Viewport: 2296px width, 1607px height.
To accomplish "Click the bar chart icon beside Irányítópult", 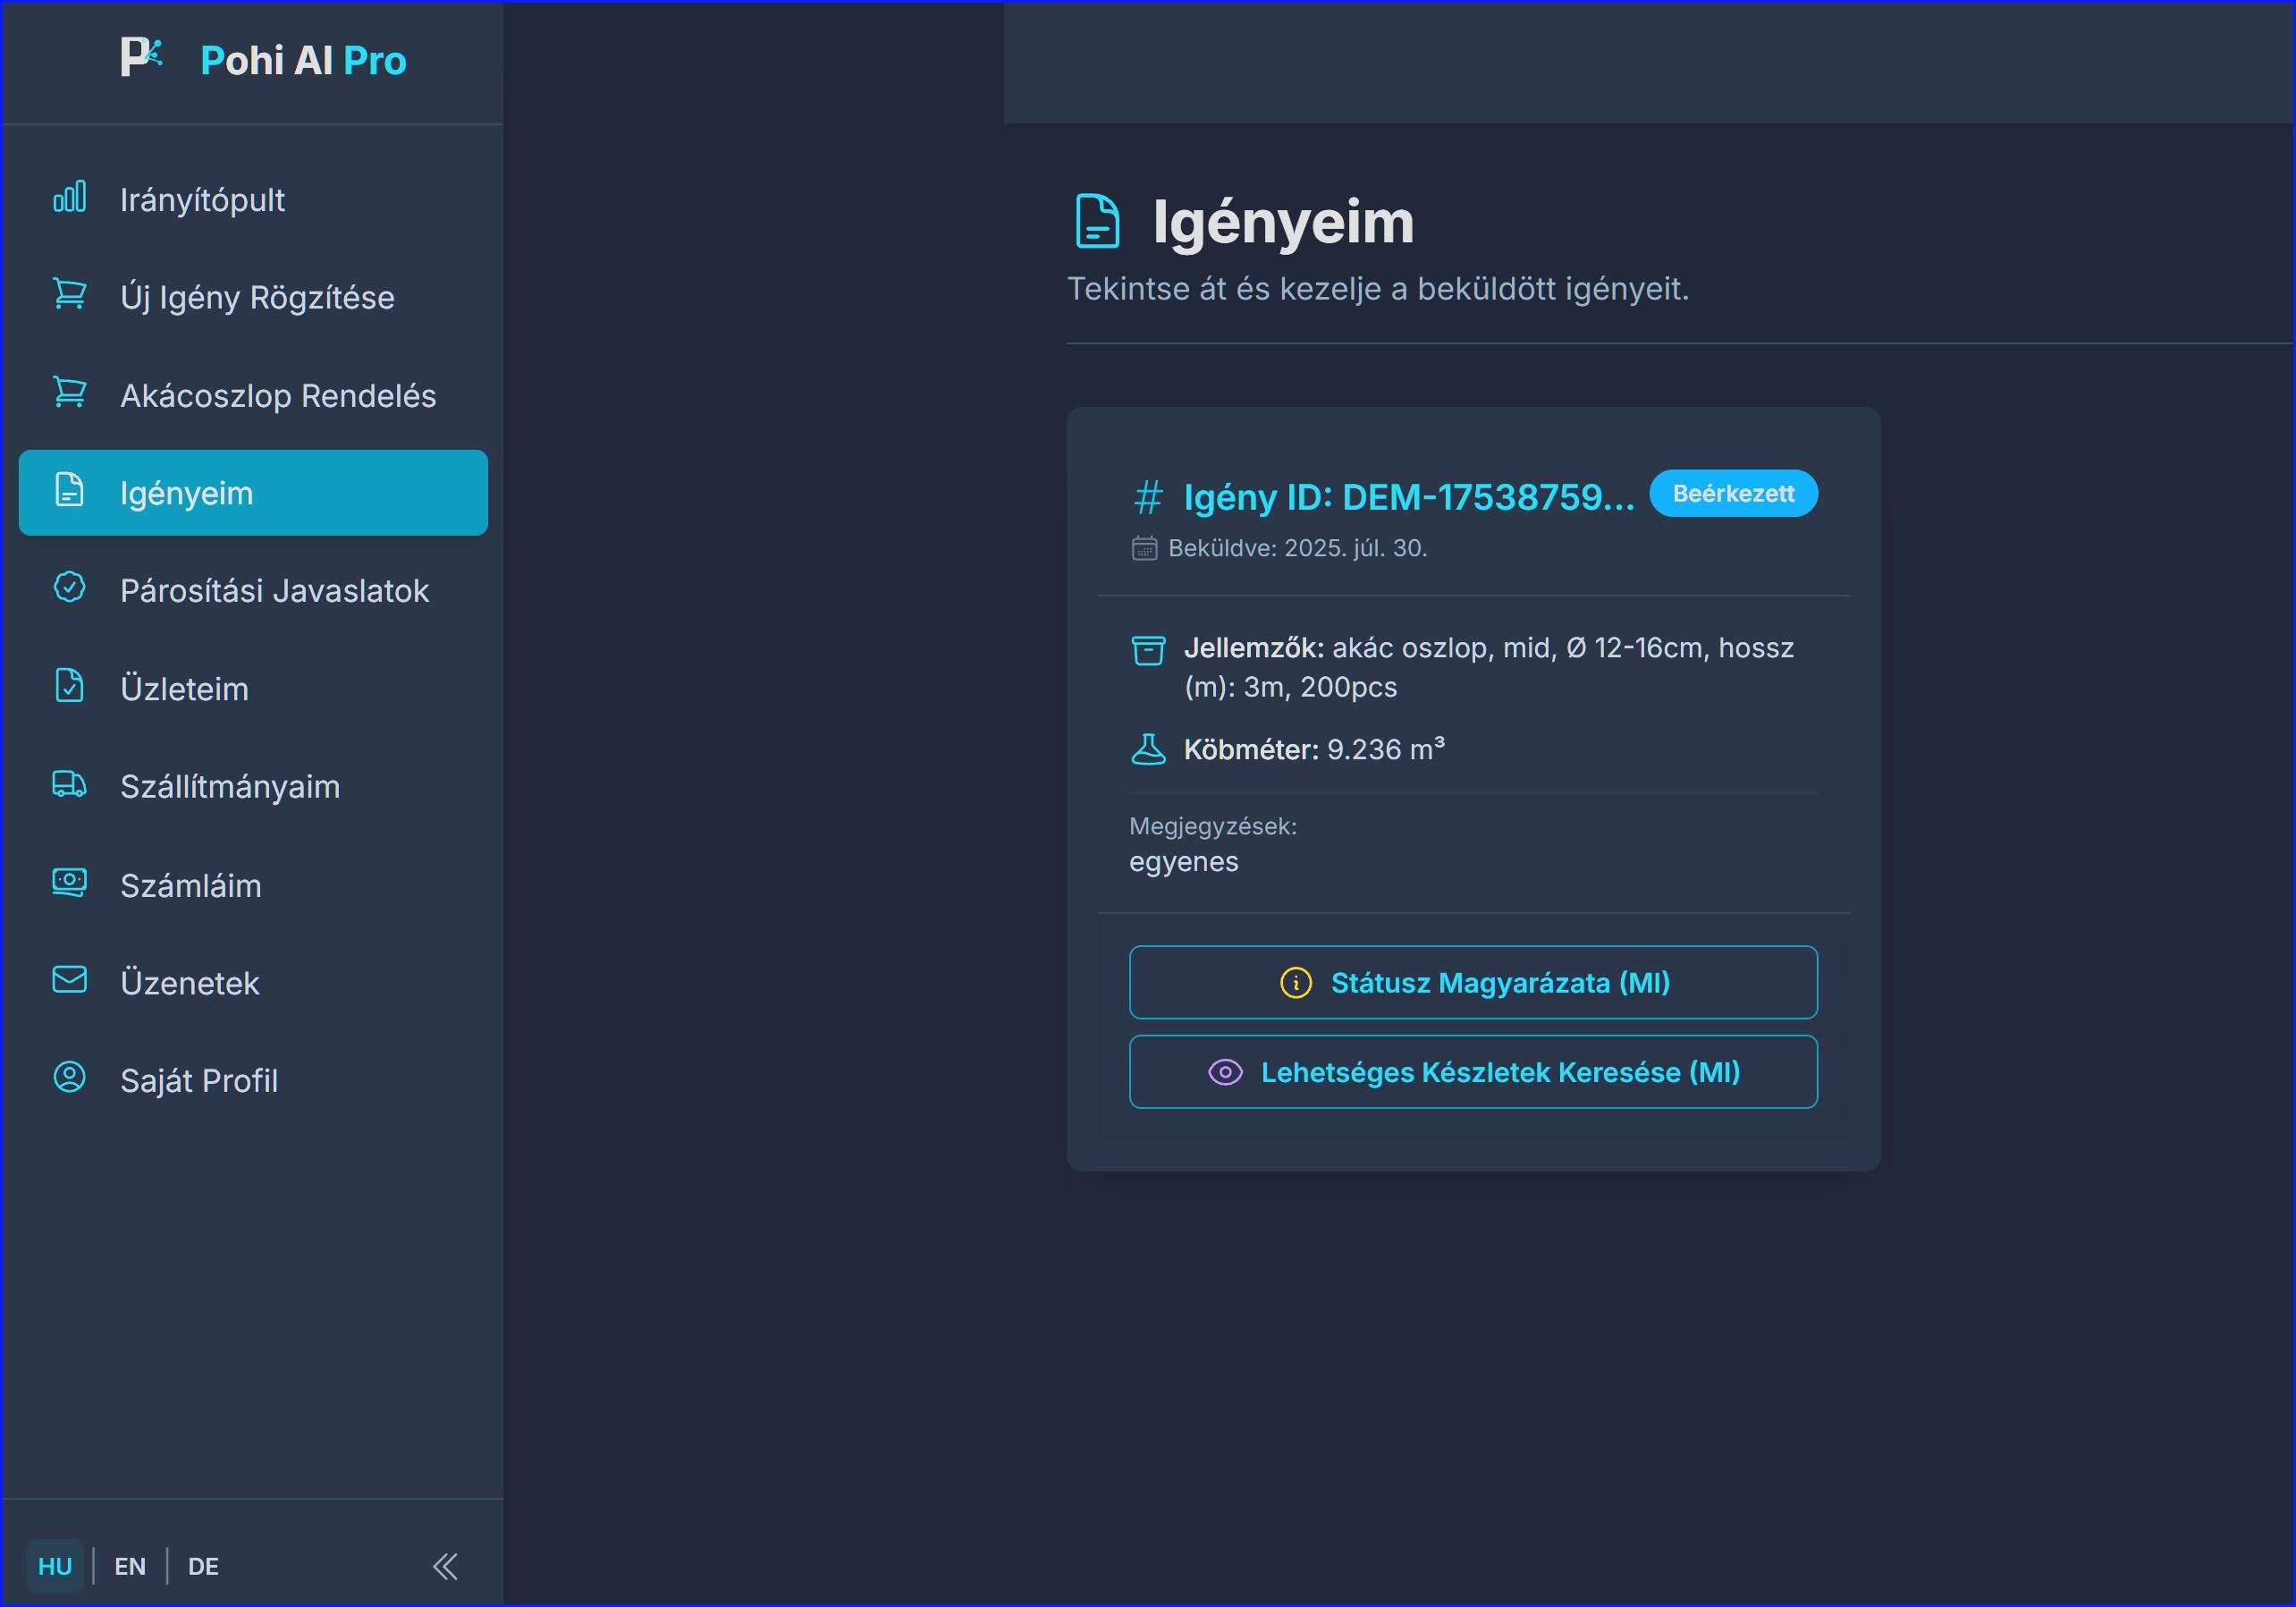I will click(69, 197).
